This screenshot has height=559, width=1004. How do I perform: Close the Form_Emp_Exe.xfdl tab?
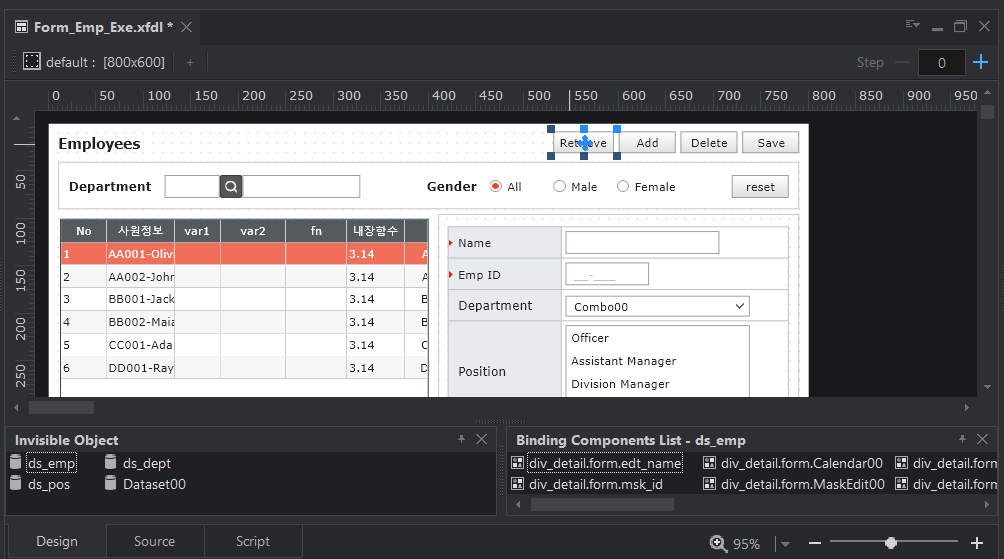[186, 27]
